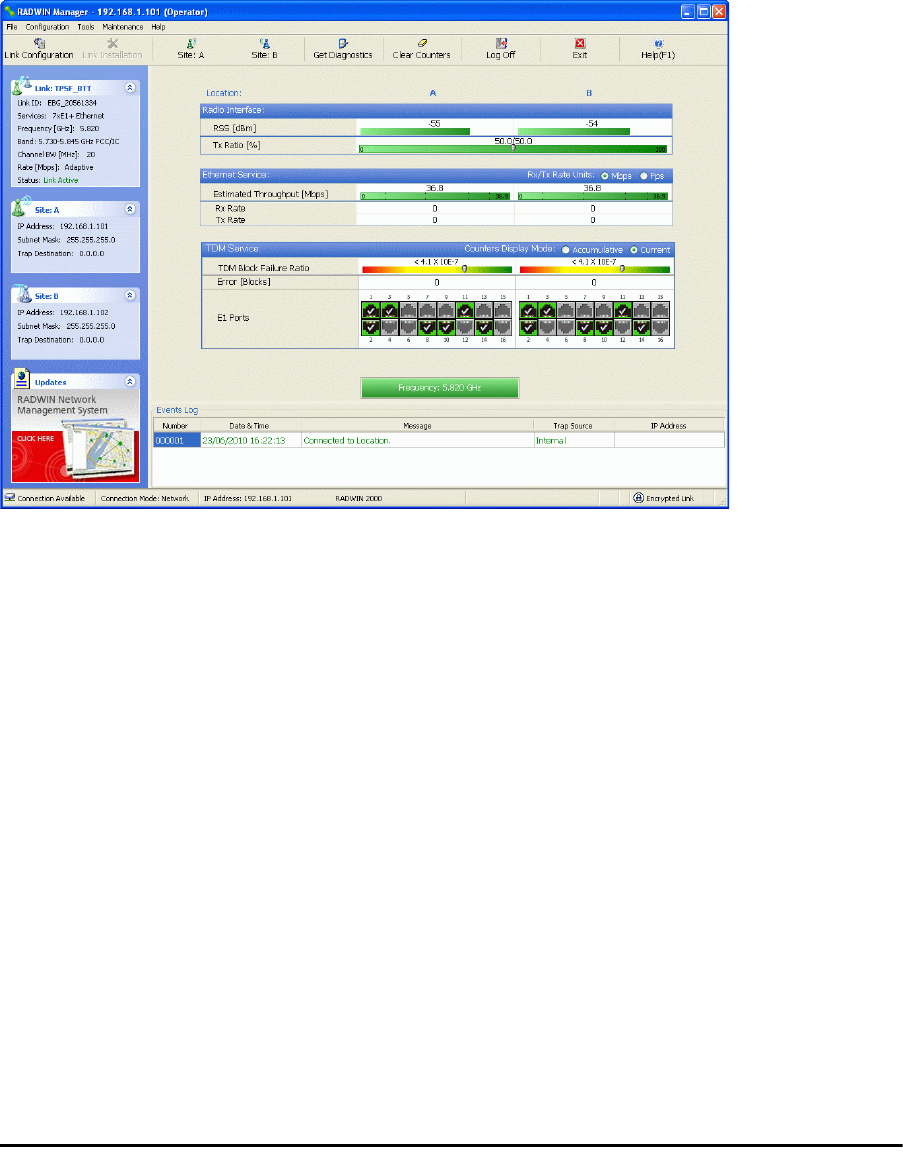This screenshot has height=1163, width=903.
Task: Click the Trap Source column header
Action: pos(573,426)
